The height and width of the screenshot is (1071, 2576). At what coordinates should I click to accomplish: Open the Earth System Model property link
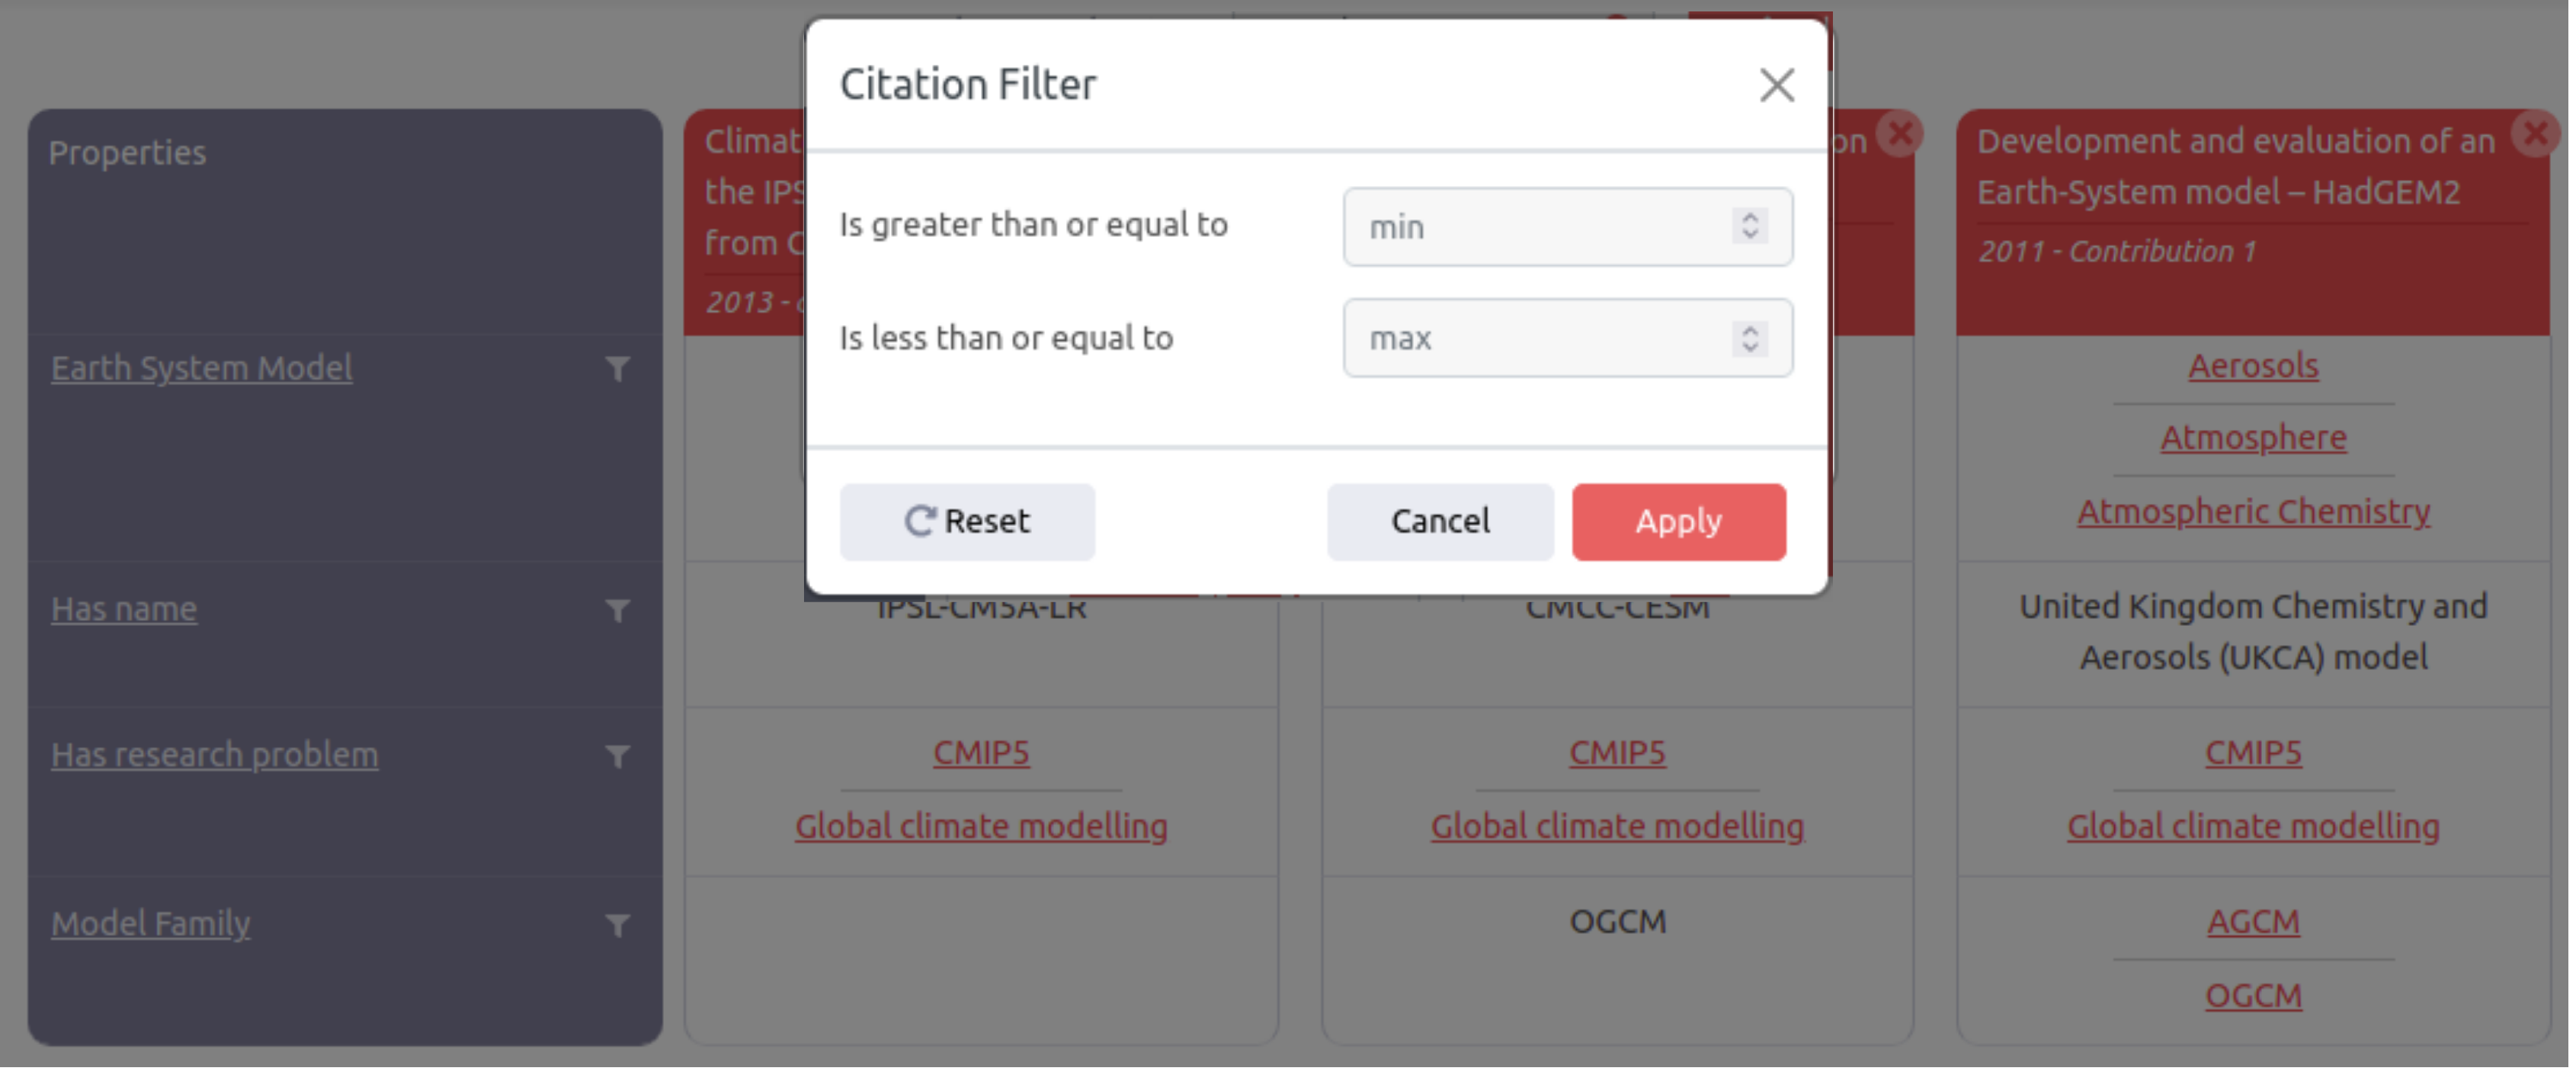coord(202,369)
